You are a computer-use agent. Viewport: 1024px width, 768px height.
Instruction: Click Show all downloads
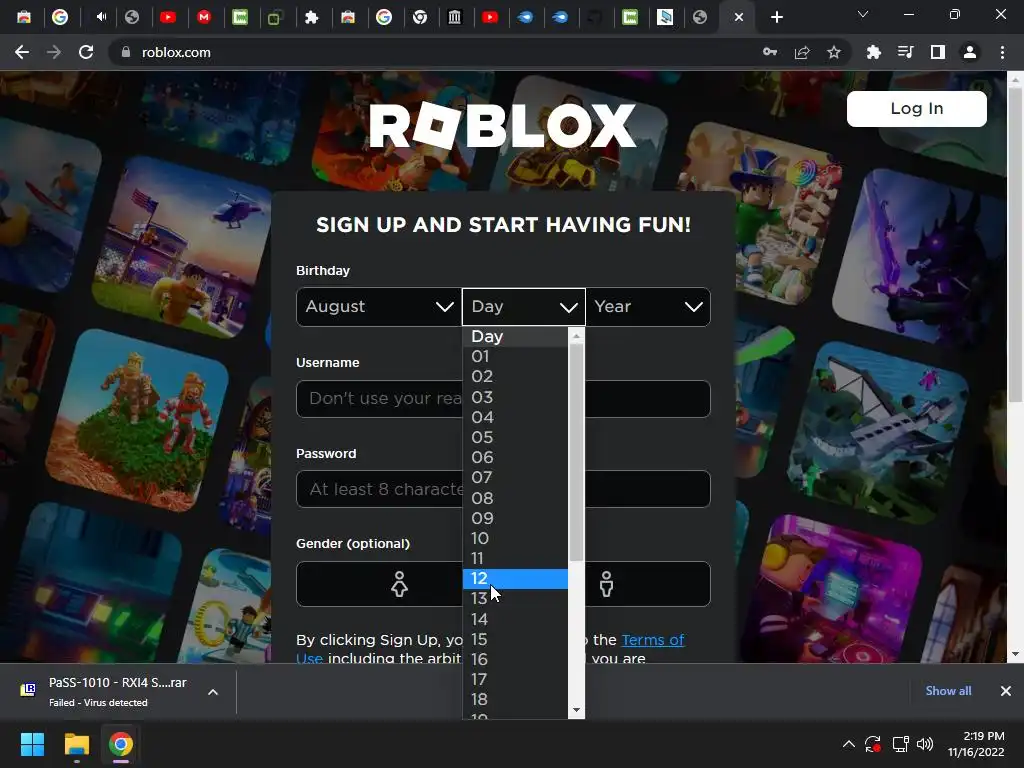click(948, 691)
